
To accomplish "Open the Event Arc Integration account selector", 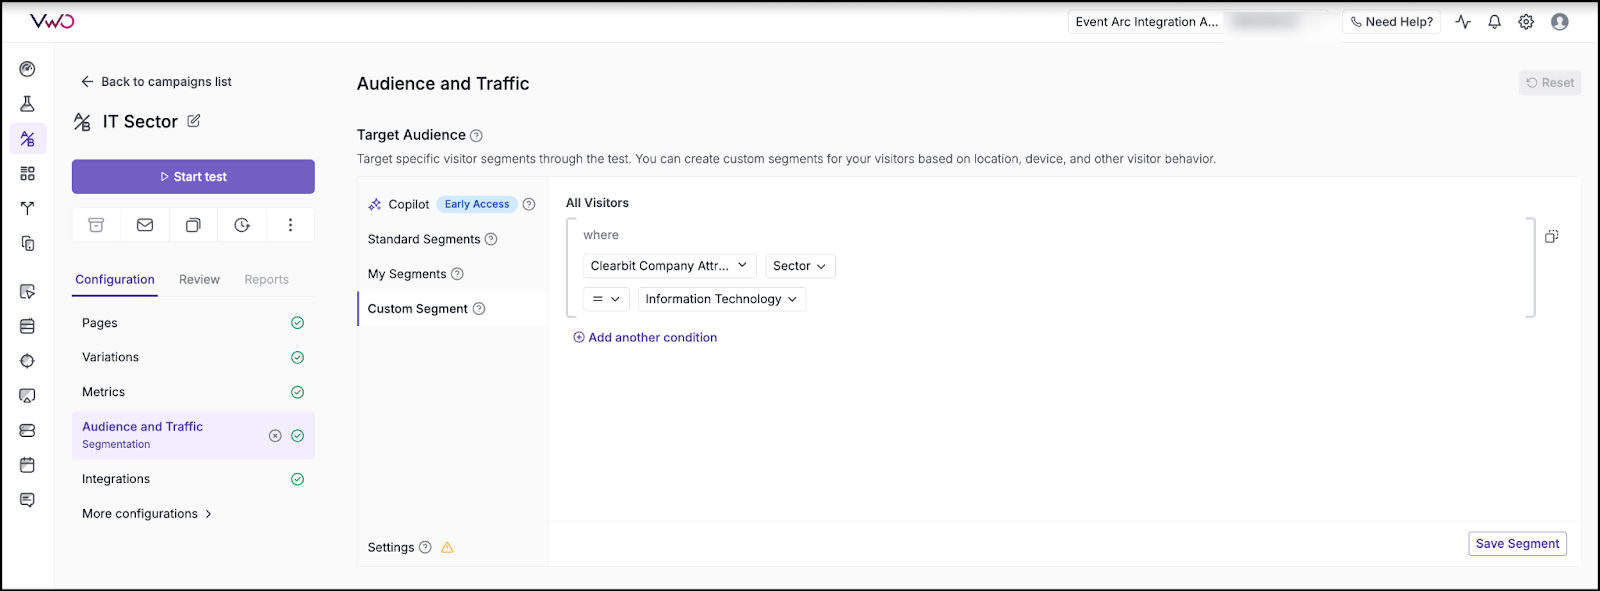I will tap(1147, 22).
